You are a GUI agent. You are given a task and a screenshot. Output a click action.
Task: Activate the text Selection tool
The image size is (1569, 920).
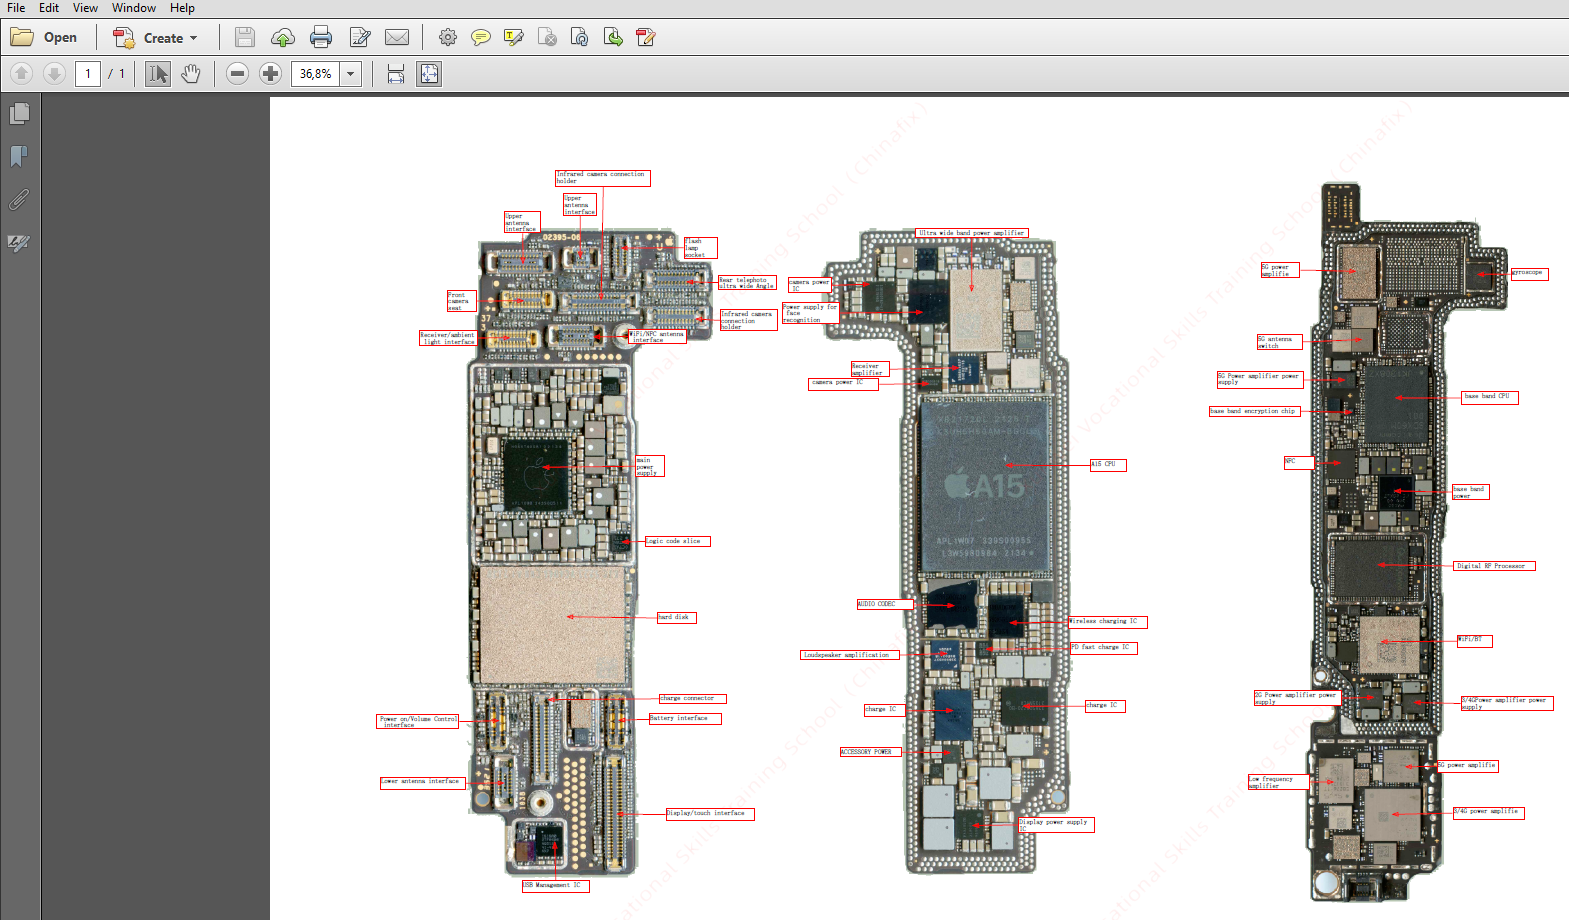(x=158, y=74)
